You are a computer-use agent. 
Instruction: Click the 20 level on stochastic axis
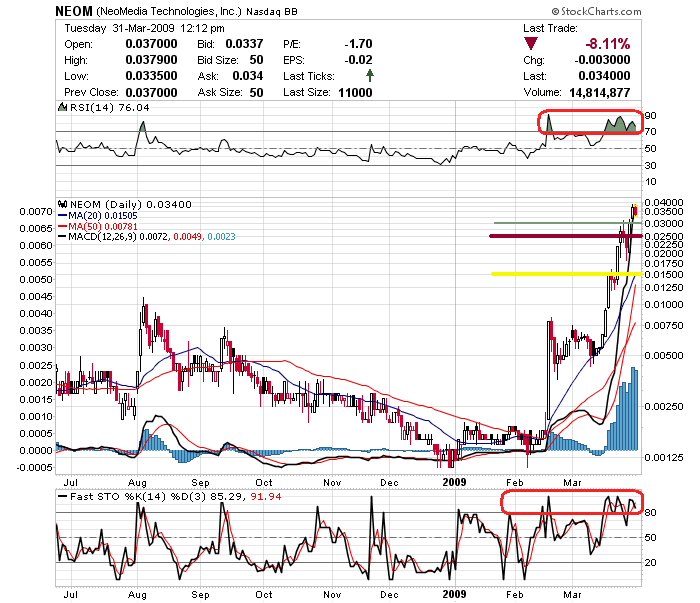coord(650,562)
